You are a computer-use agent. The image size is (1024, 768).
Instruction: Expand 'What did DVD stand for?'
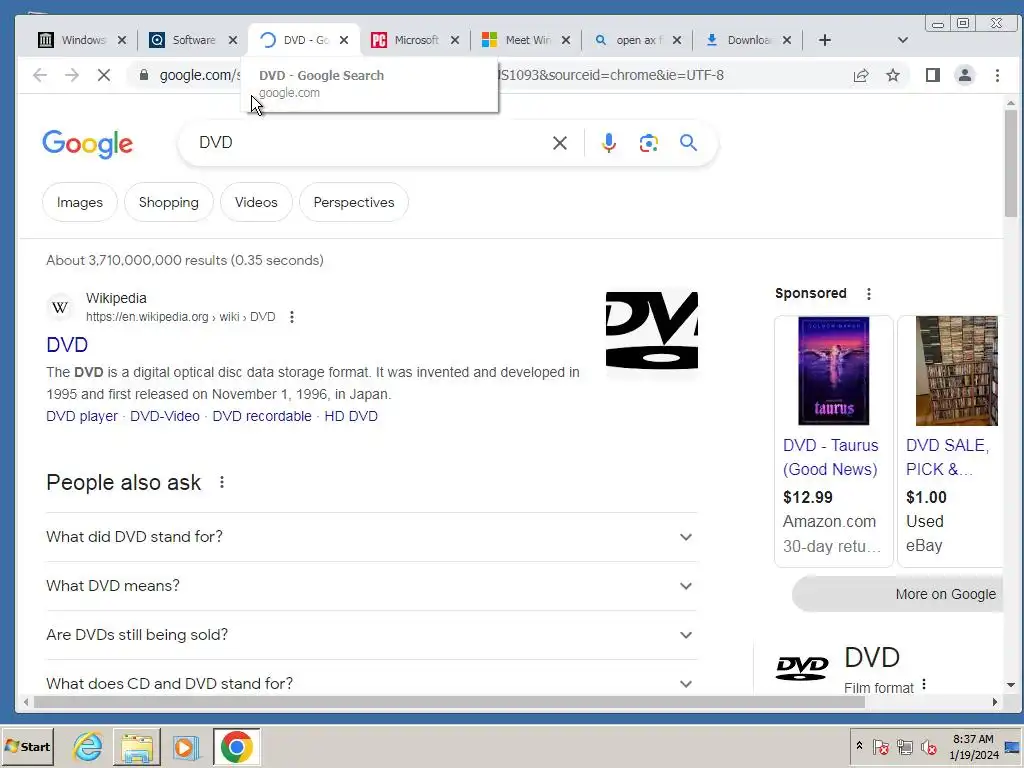pyautogui.click(x=372, y=537)
